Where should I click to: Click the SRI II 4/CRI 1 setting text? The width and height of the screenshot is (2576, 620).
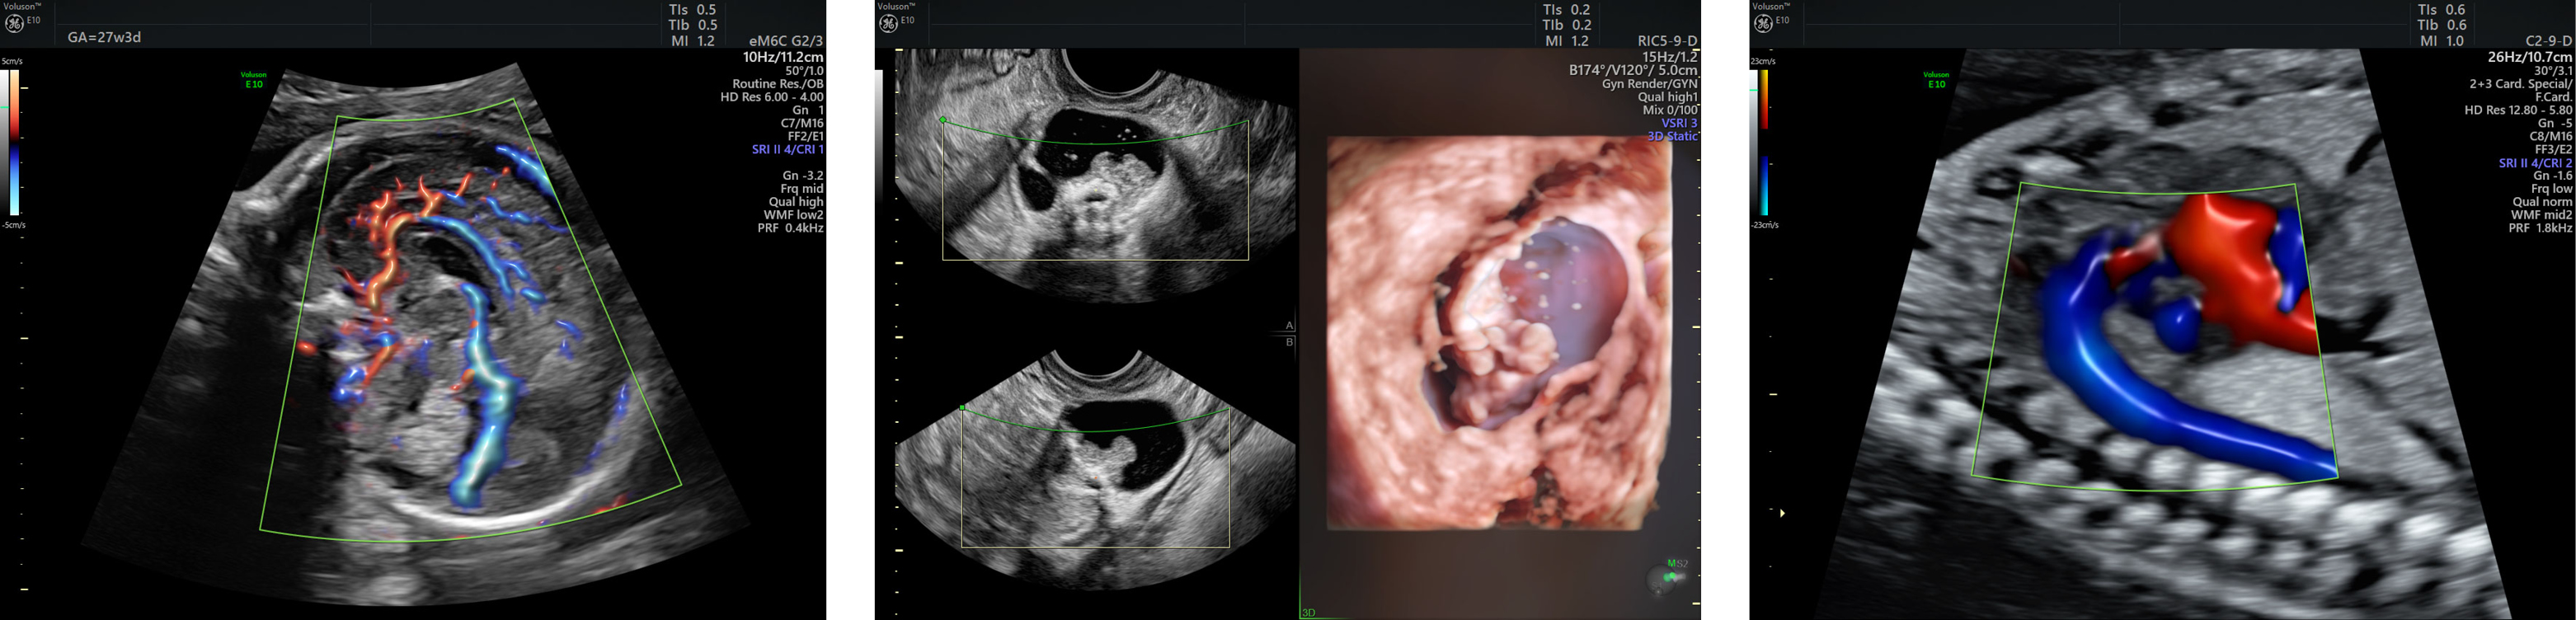pyautogui.click(x=787, y=150)
